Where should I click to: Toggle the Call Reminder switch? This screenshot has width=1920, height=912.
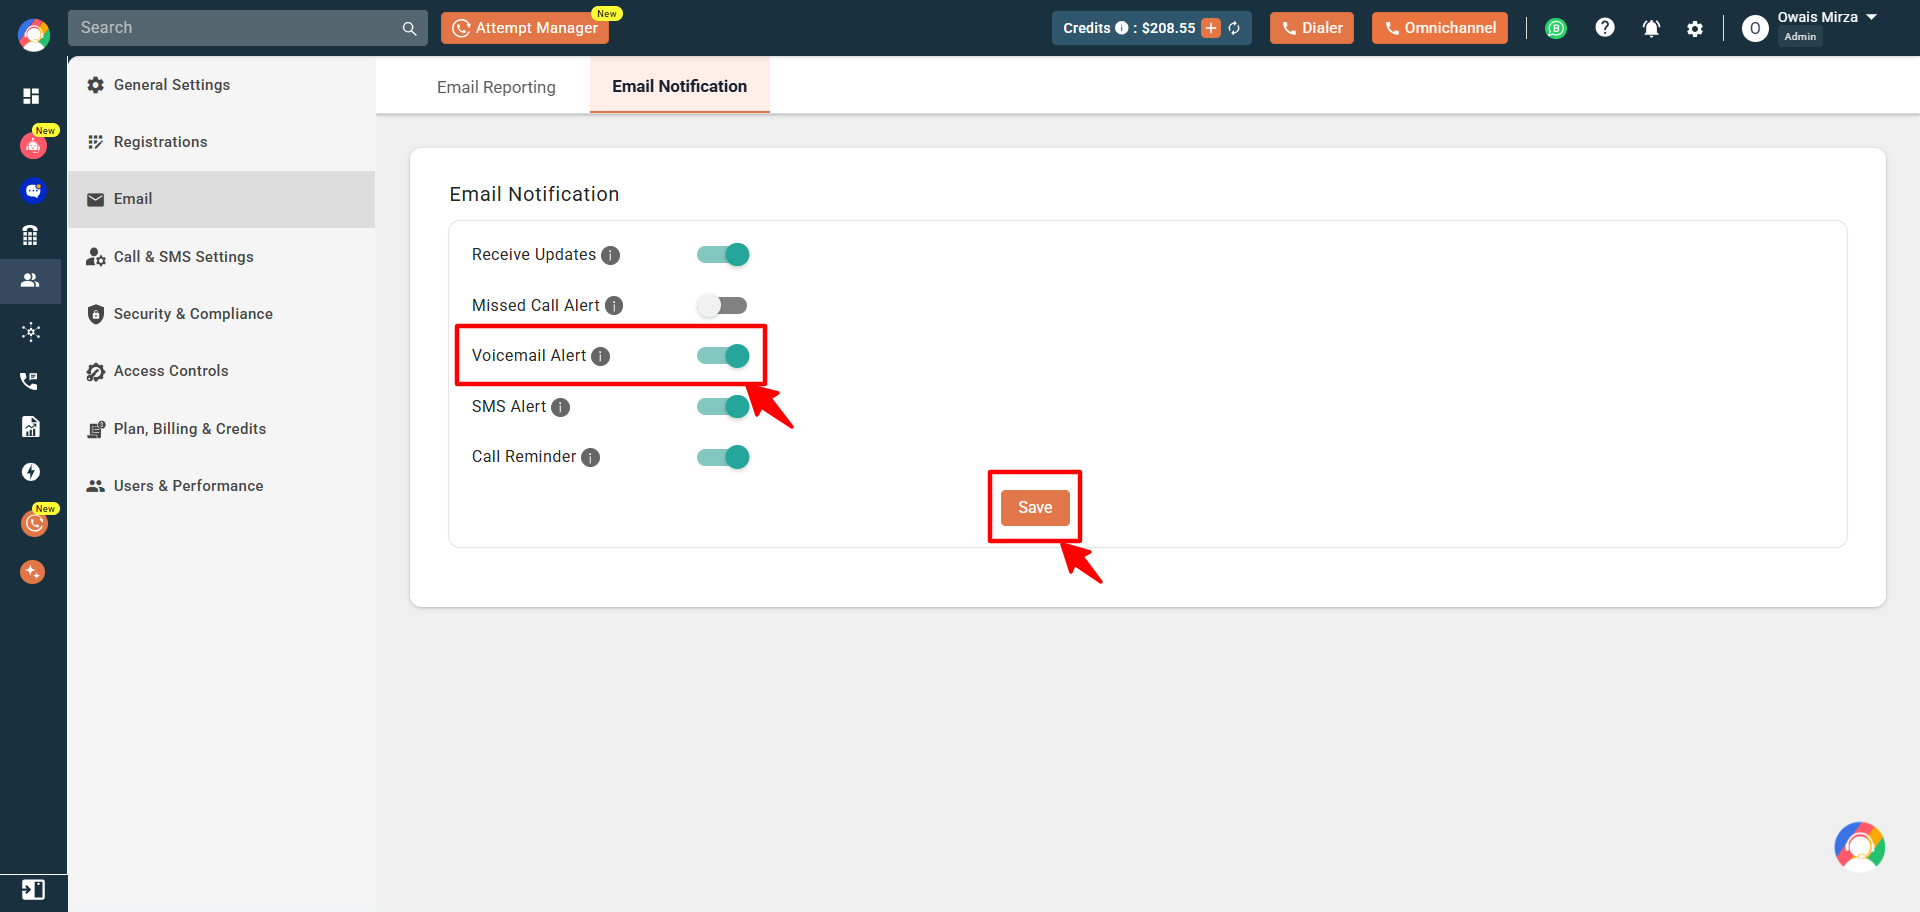click(x=723, y=457)
